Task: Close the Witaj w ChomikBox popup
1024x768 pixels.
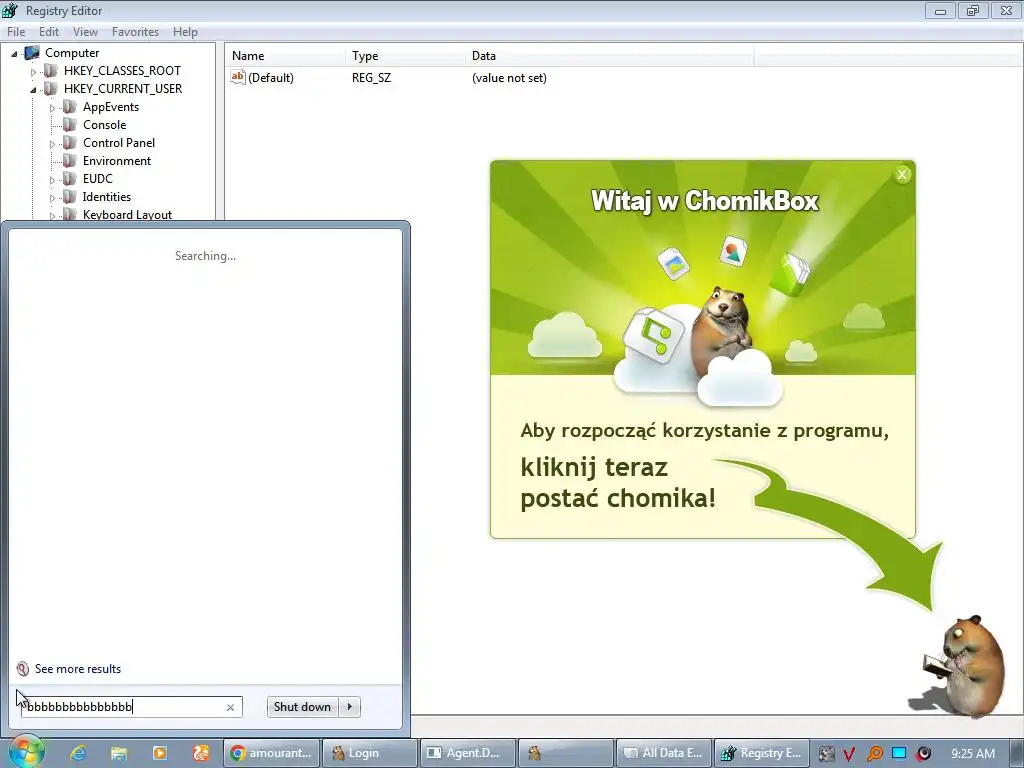Action: [x=902, y=174]
